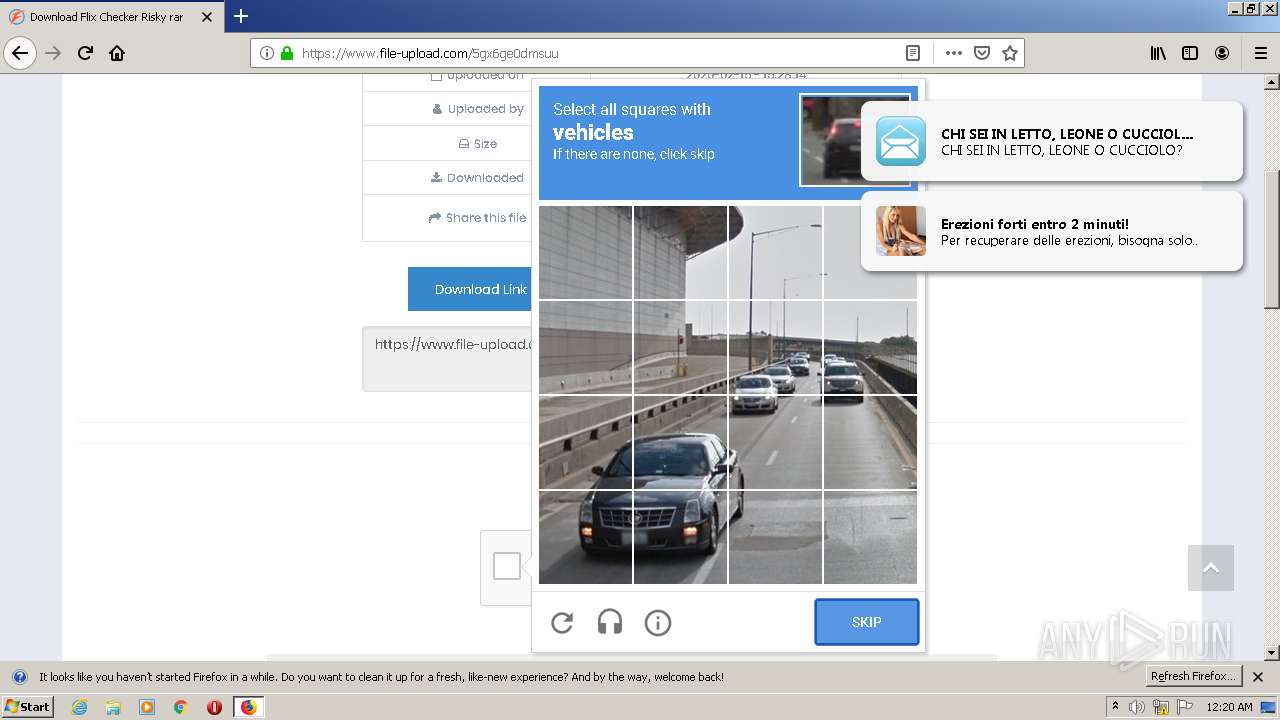Open Windows Explorer folder from taskbar
Image resolution: width=1280 pixels, height=720 pixels.
coord(113,707)
